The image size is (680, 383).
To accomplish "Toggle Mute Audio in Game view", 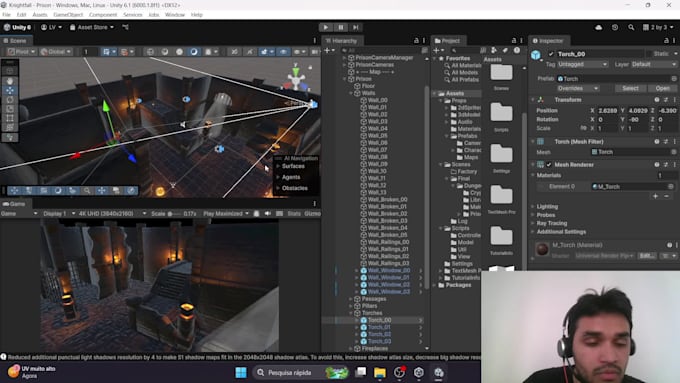I will click(268, 214).
